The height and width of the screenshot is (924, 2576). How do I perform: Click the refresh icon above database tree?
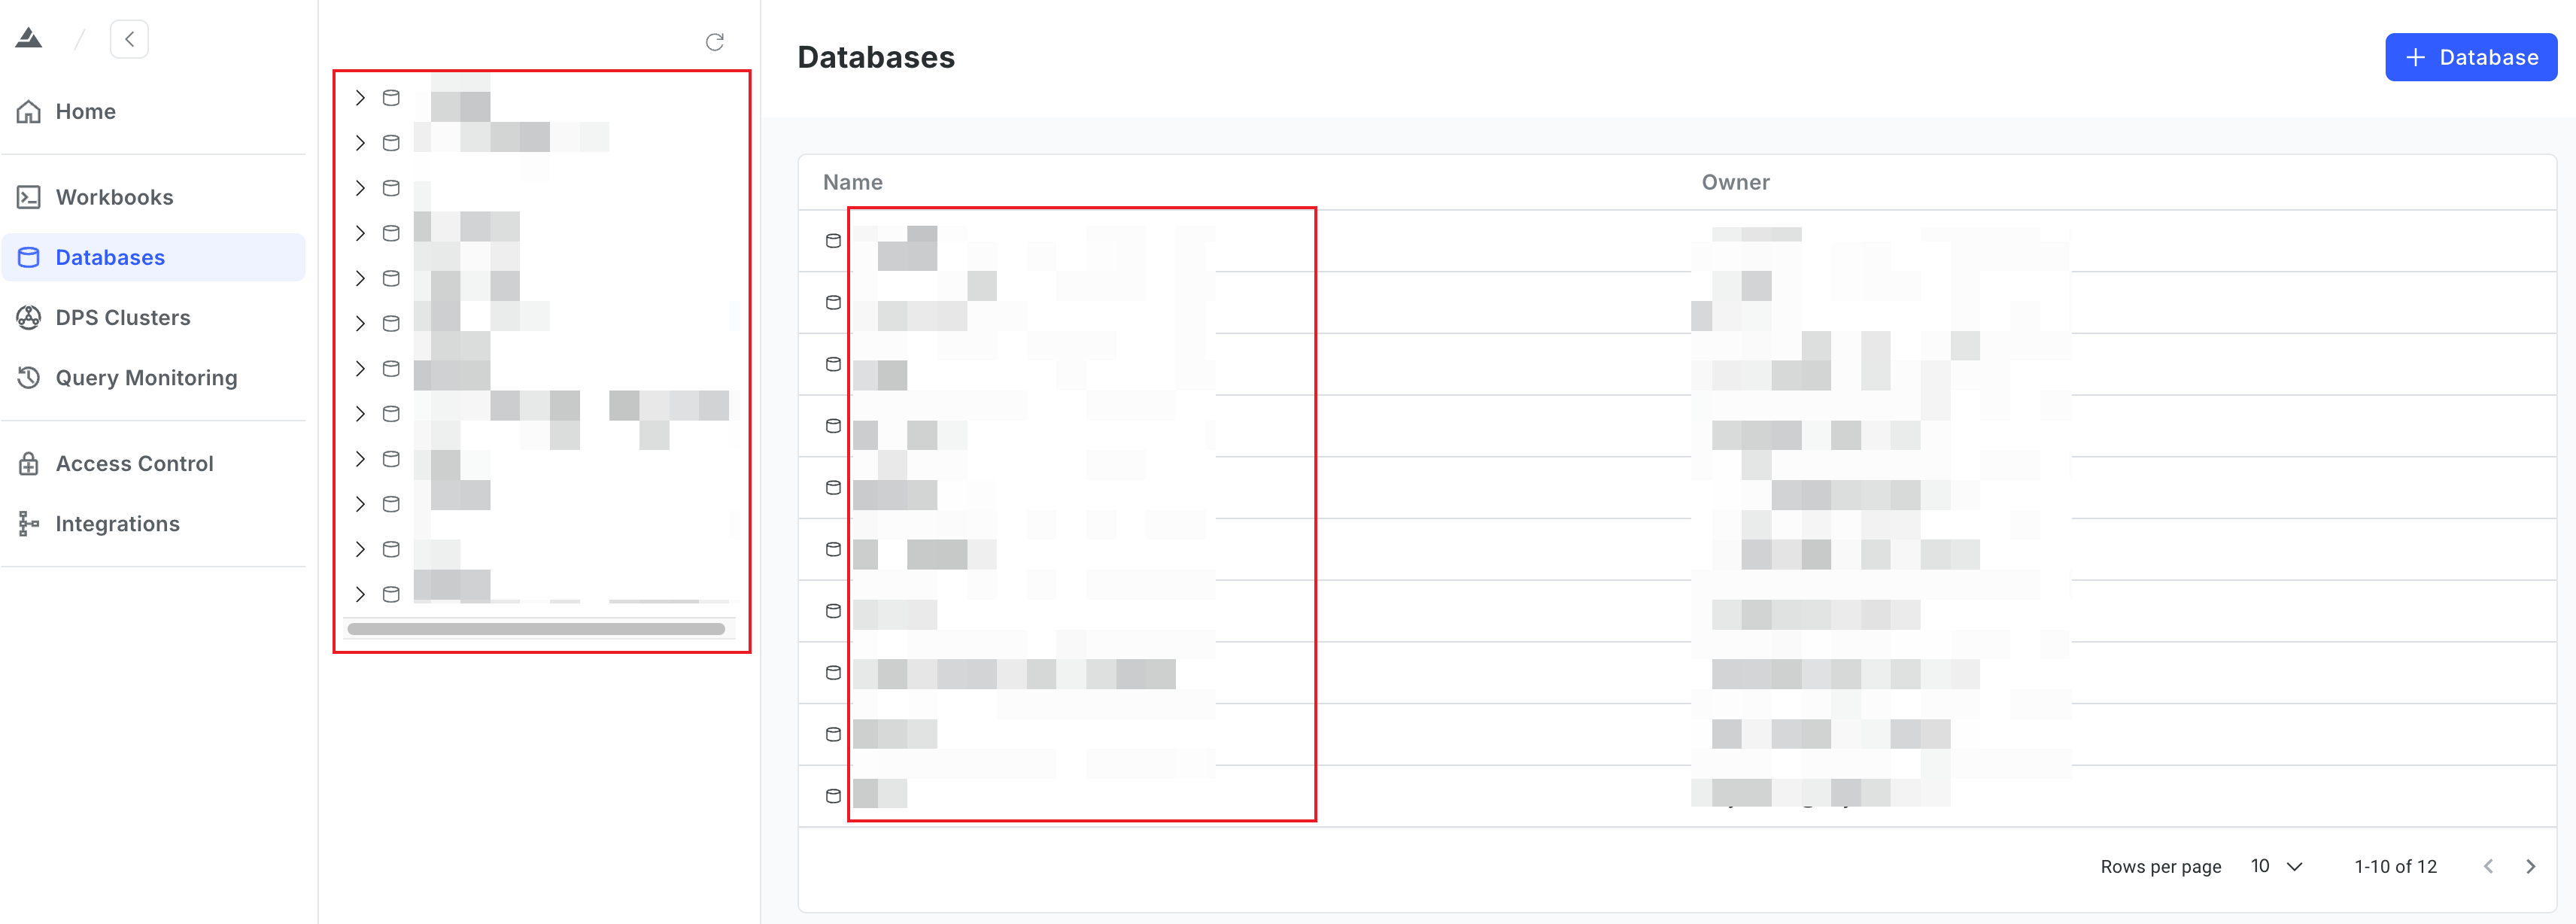point(714,42)
